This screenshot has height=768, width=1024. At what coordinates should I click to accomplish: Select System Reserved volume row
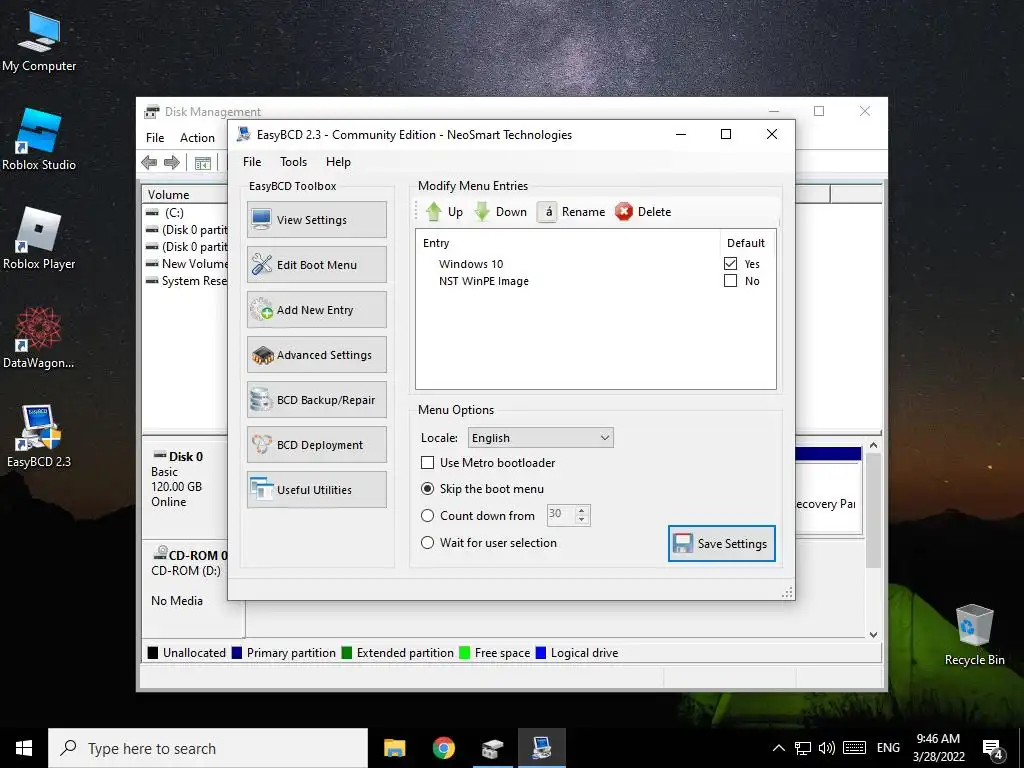[185, 281]
